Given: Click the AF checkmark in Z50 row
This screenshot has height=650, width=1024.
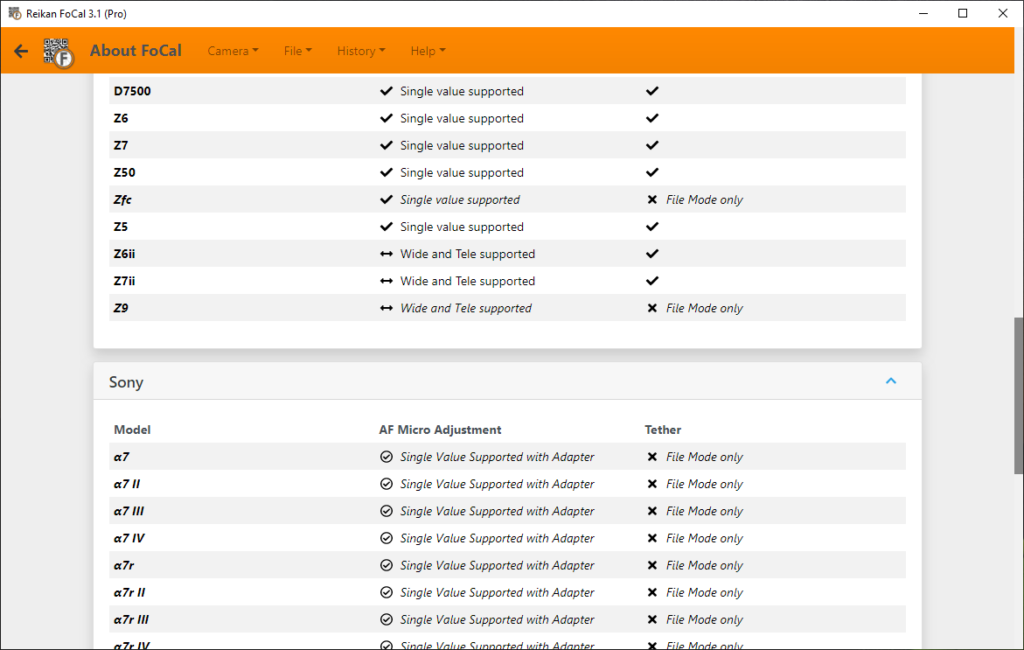Looking at the screenshot, I should pyautogui.click(x=386, y=172).
